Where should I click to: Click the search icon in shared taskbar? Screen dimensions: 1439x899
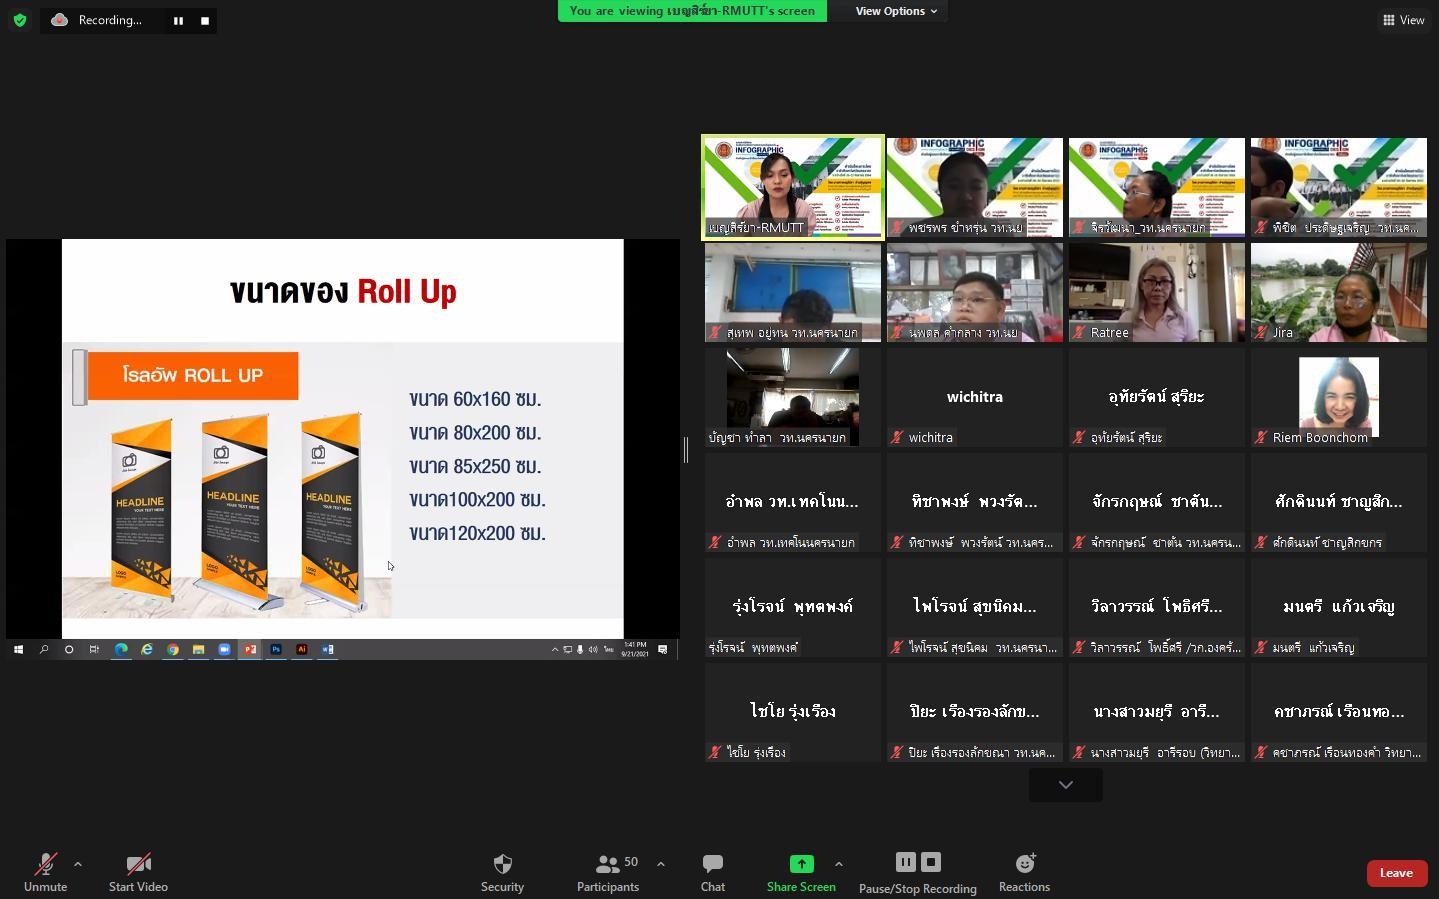coord(44,650)
